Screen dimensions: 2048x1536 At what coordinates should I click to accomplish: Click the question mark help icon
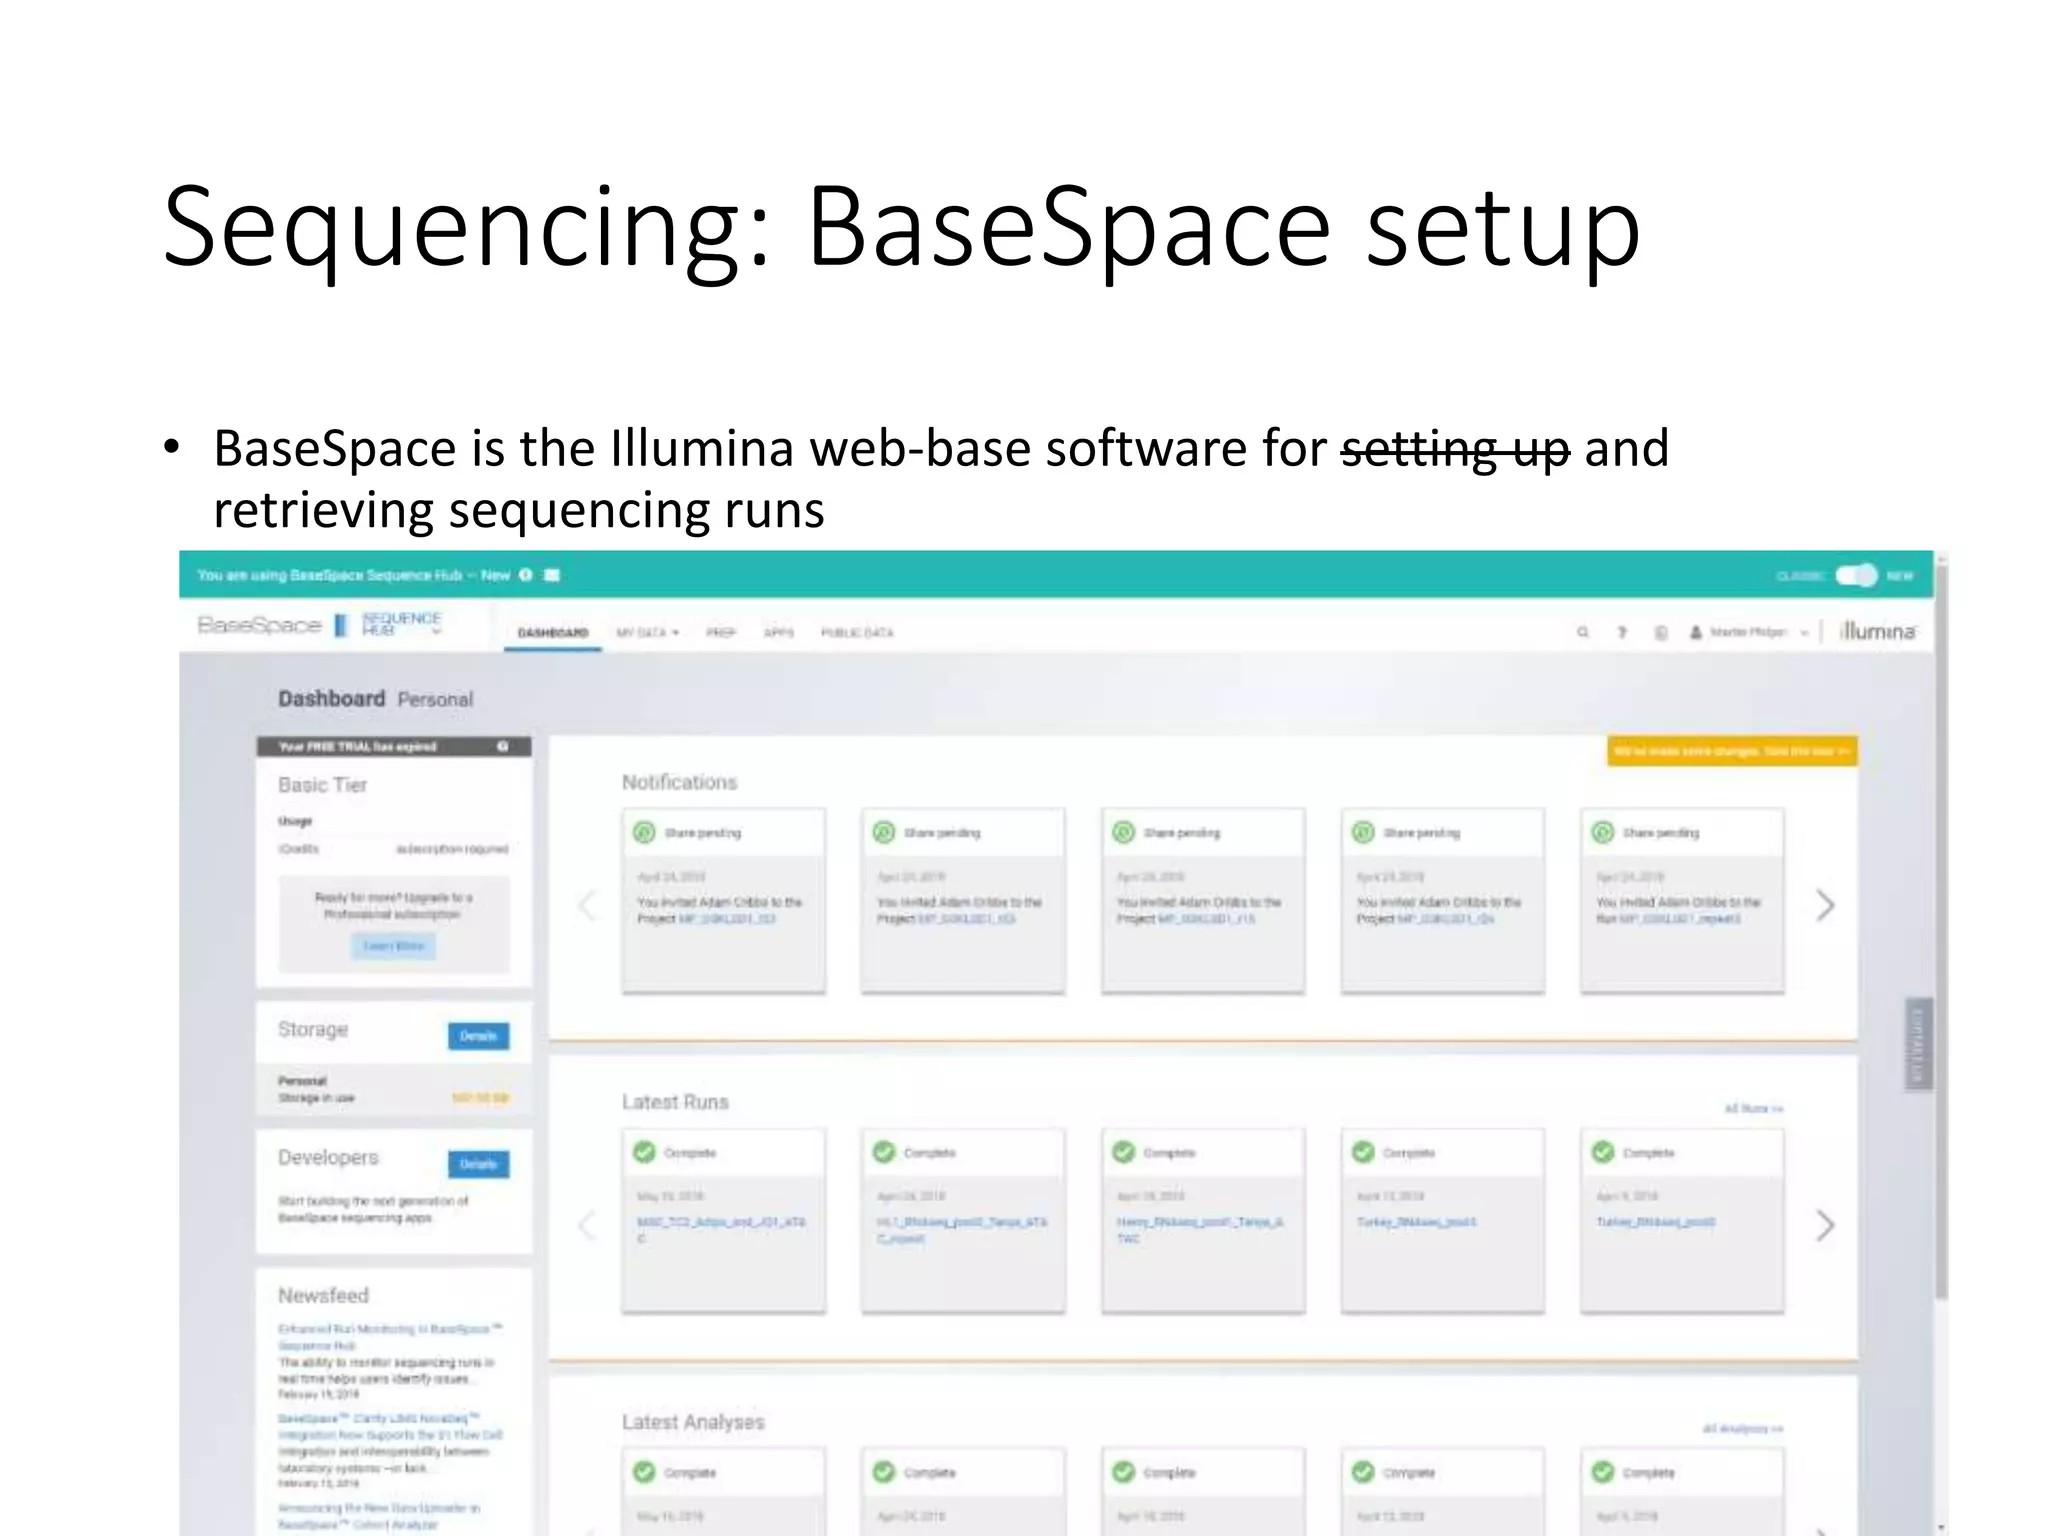[x=1622, y=632]
